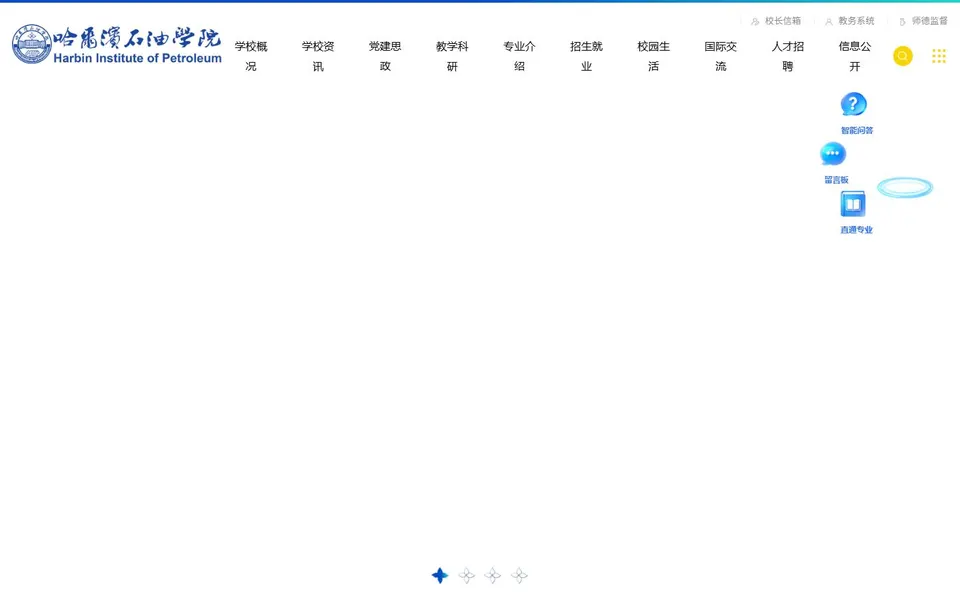Open the 留言板 chat bubble icon
The height and width of the screenshot is (600, 960).
[833, 154]
